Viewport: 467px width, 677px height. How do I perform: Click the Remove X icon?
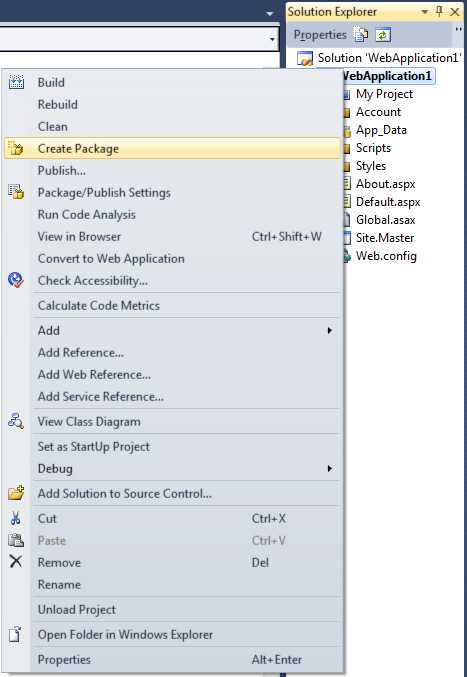(x=16, y=562)
